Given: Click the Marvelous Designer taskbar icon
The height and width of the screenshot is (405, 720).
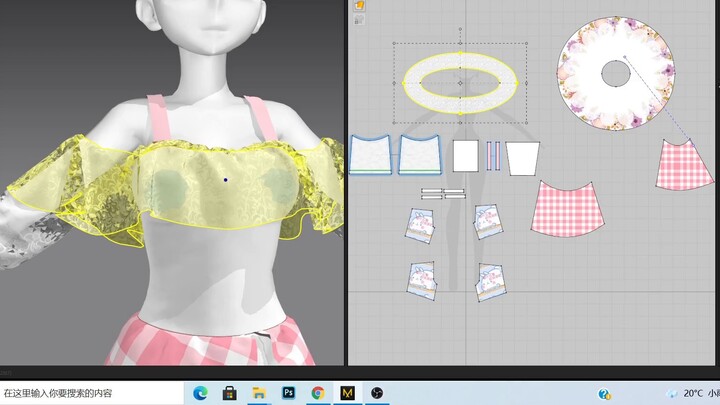Looking at the screenshot, I should [347, 393].
